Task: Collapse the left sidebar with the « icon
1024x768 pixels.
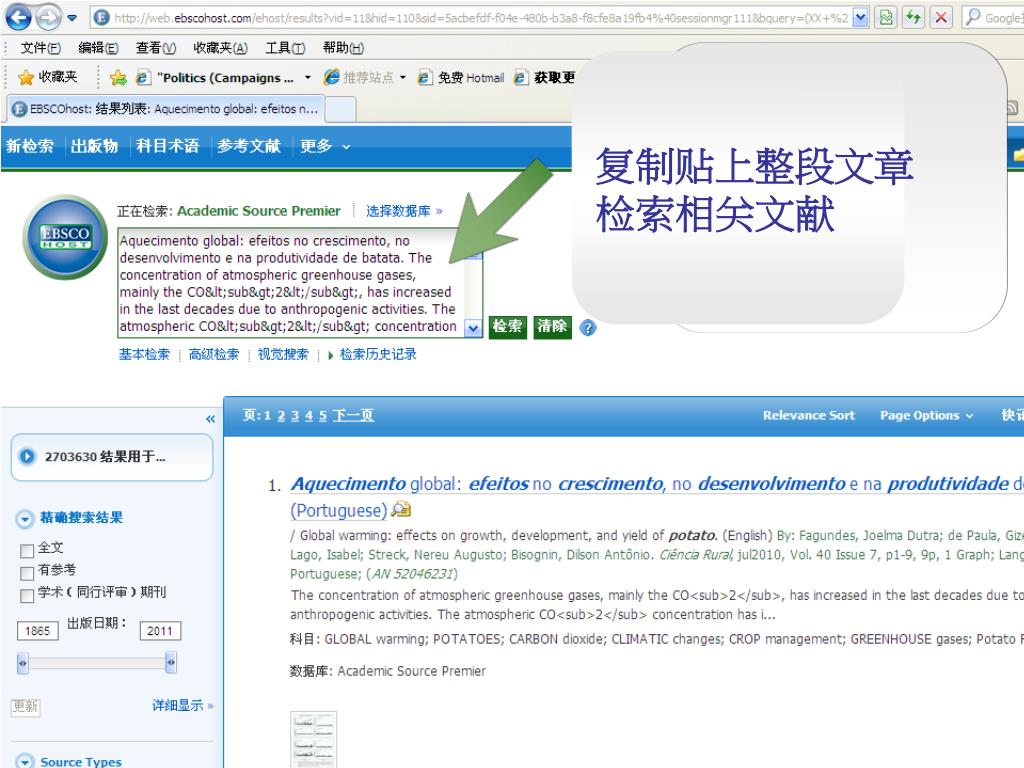Action: (210, 419)
